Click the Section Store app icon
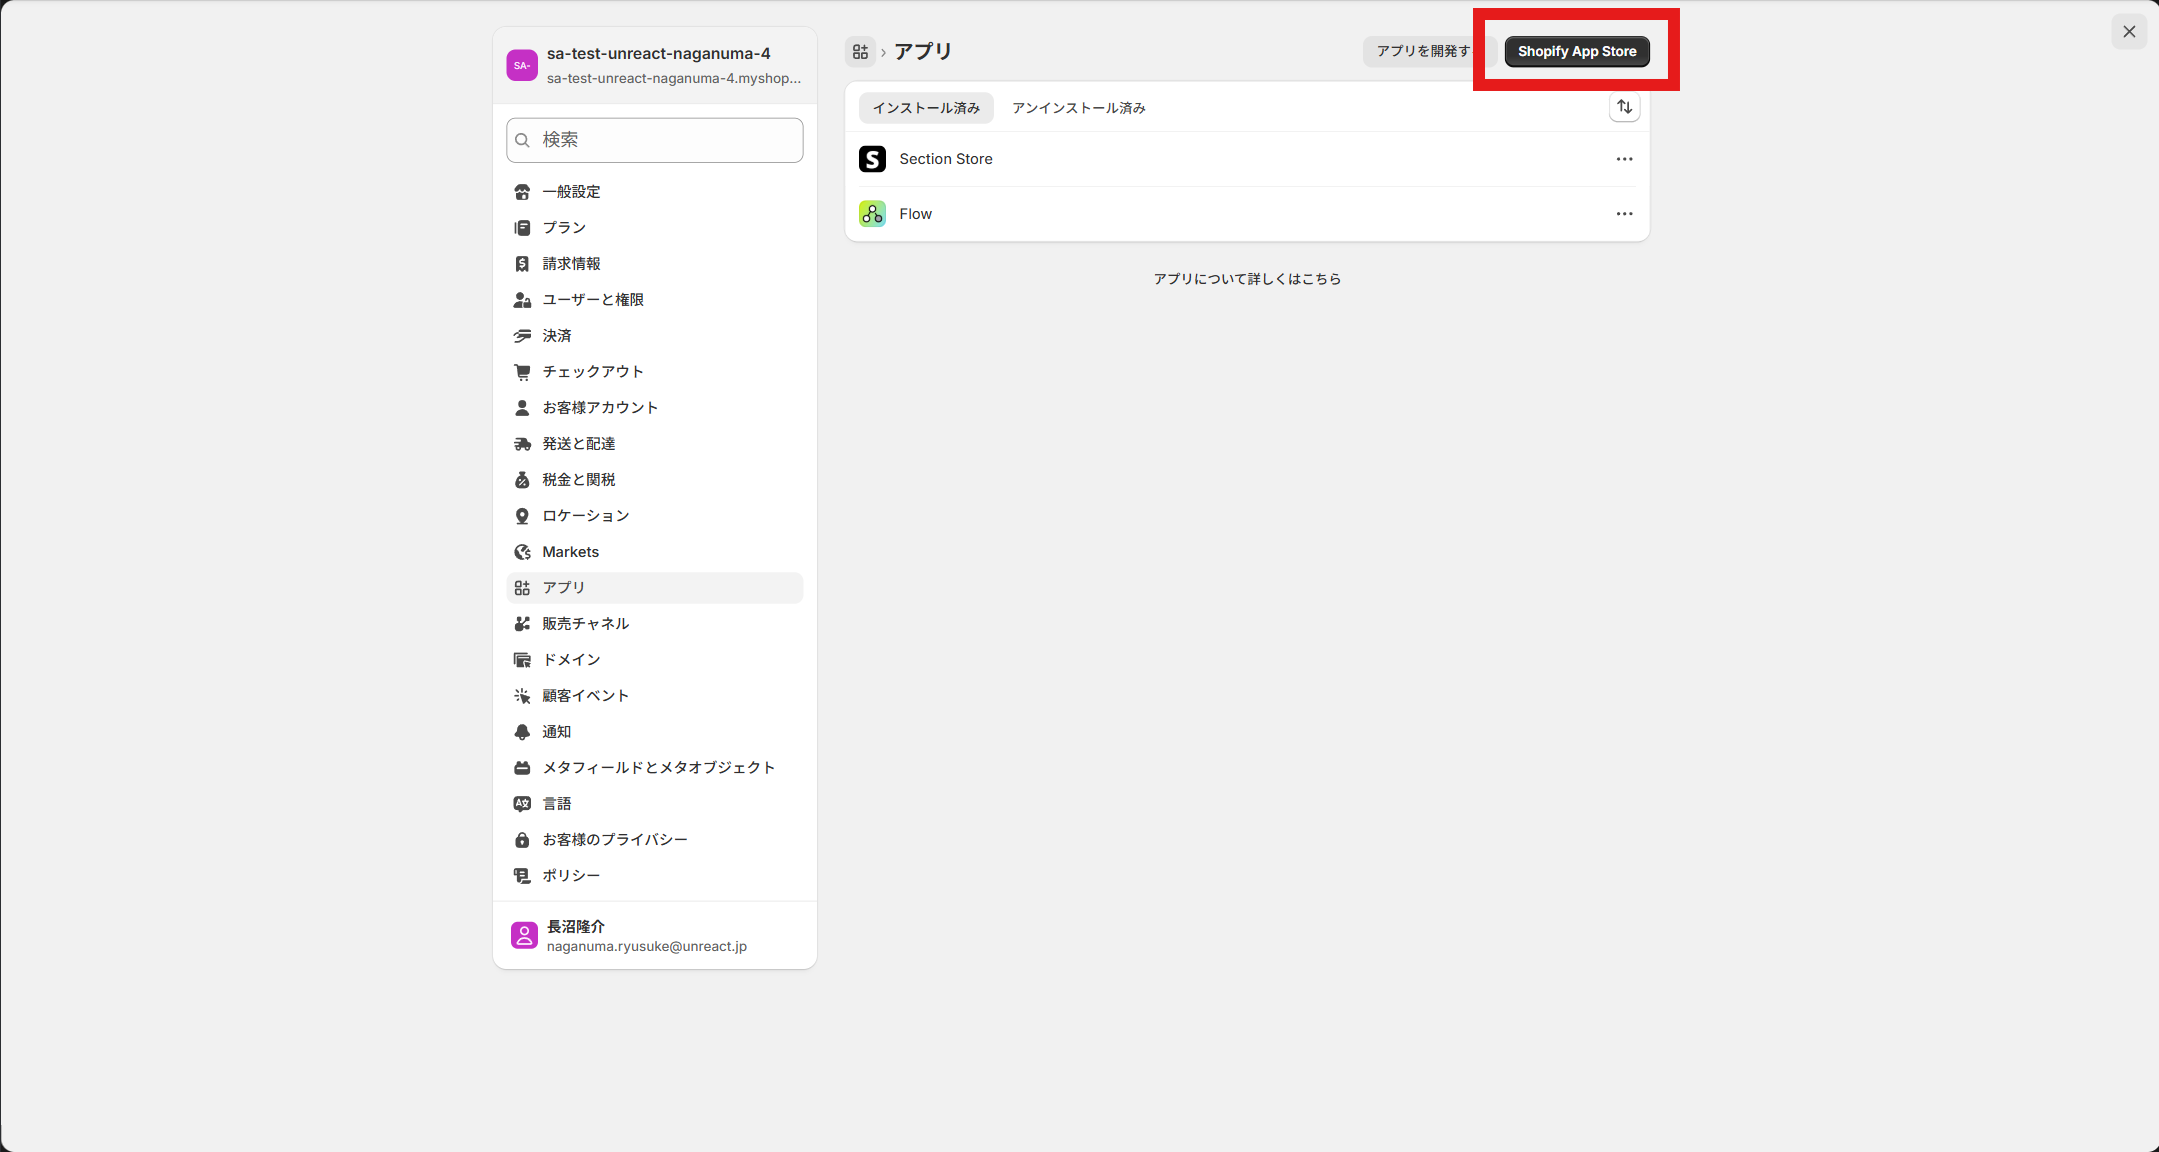The width and height of the screenshot is (2159, 1152). pyautogui.click(x=871, y=158)
